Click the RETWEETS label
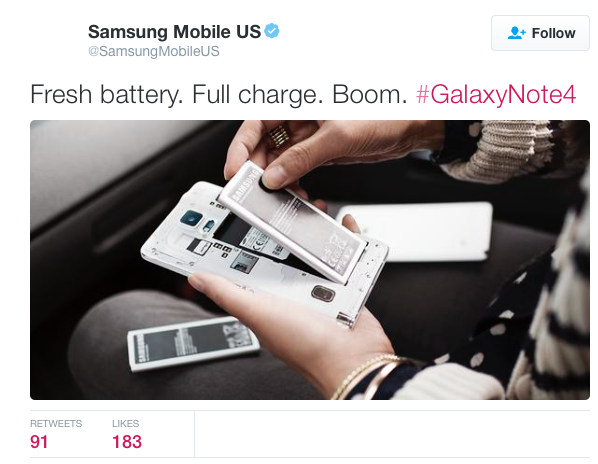 pos(56,424)
